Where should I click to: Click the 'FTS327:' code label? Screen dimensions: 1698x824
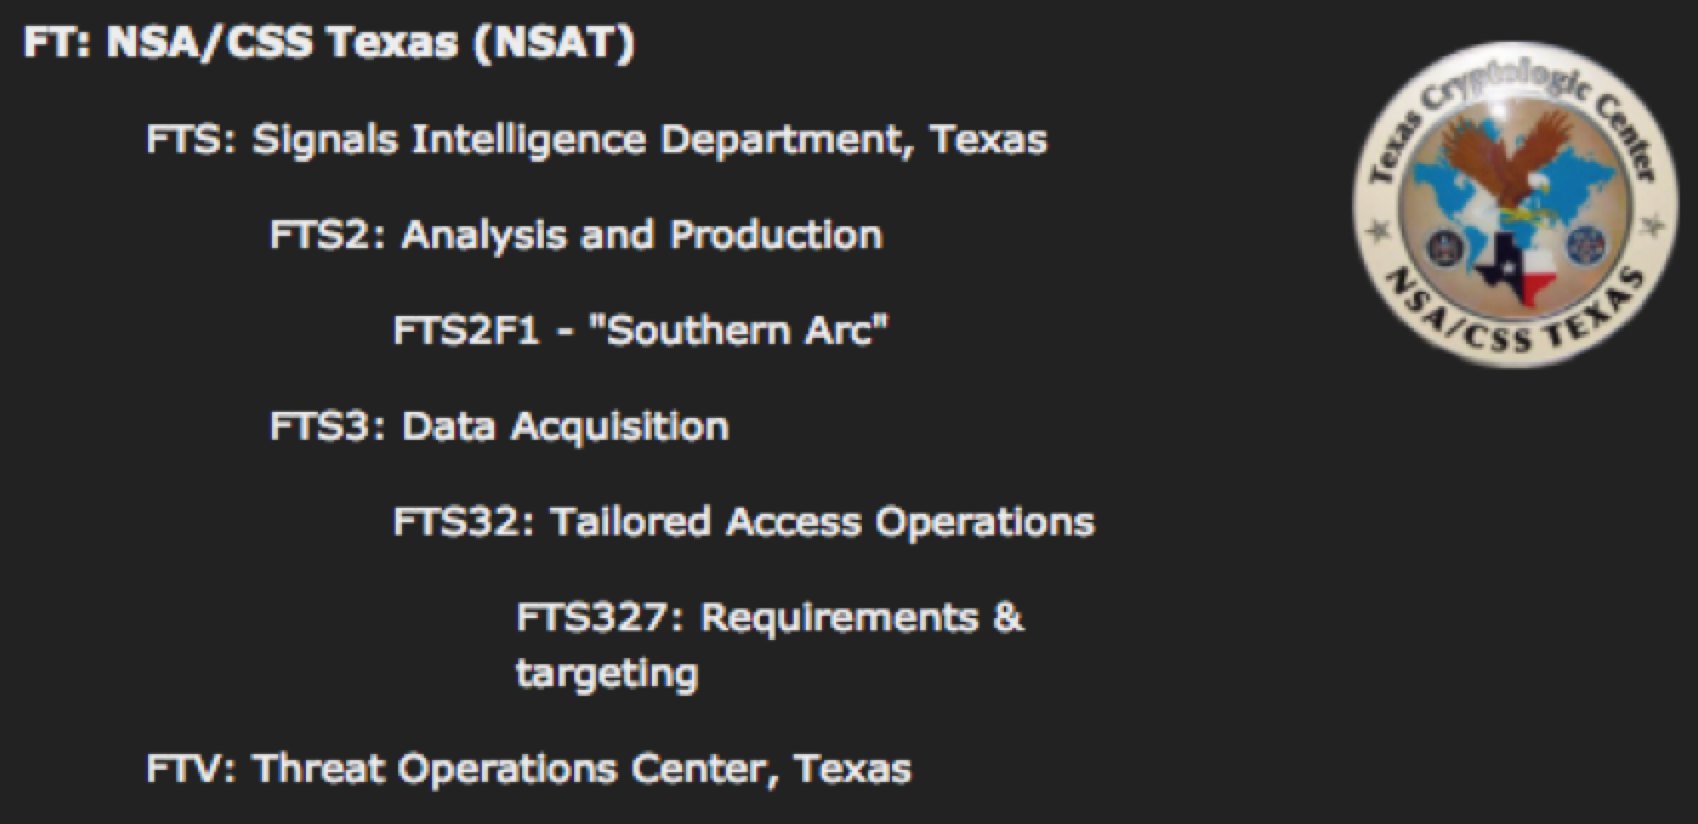click(x=600, y=617)
